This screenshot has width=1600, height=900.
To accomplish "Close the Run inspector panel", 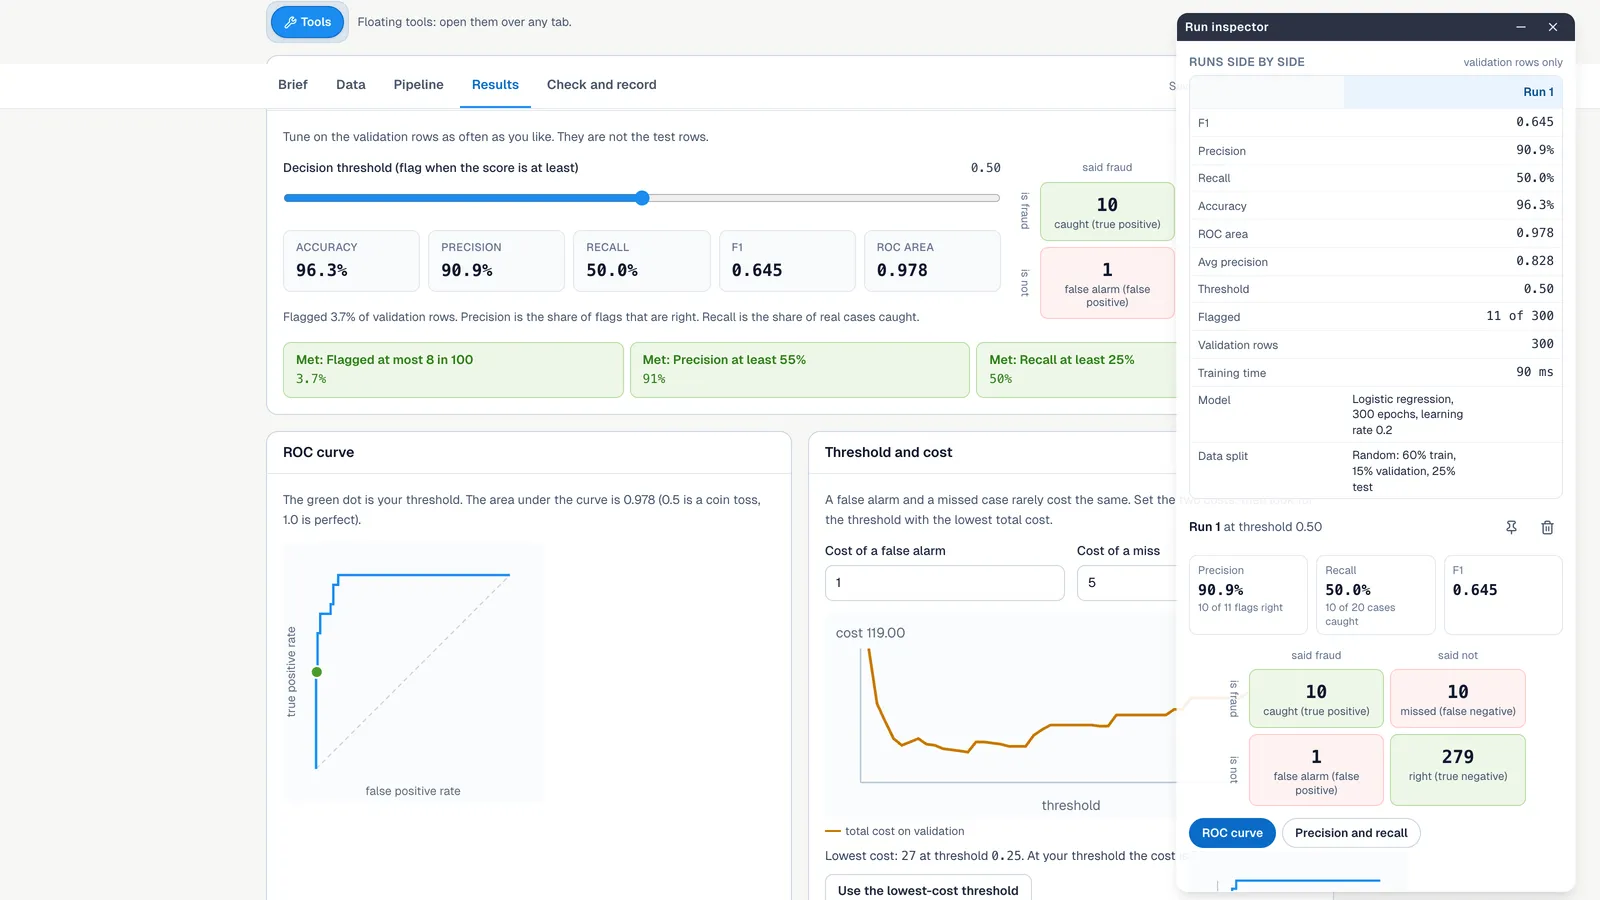I will 1553,27.
